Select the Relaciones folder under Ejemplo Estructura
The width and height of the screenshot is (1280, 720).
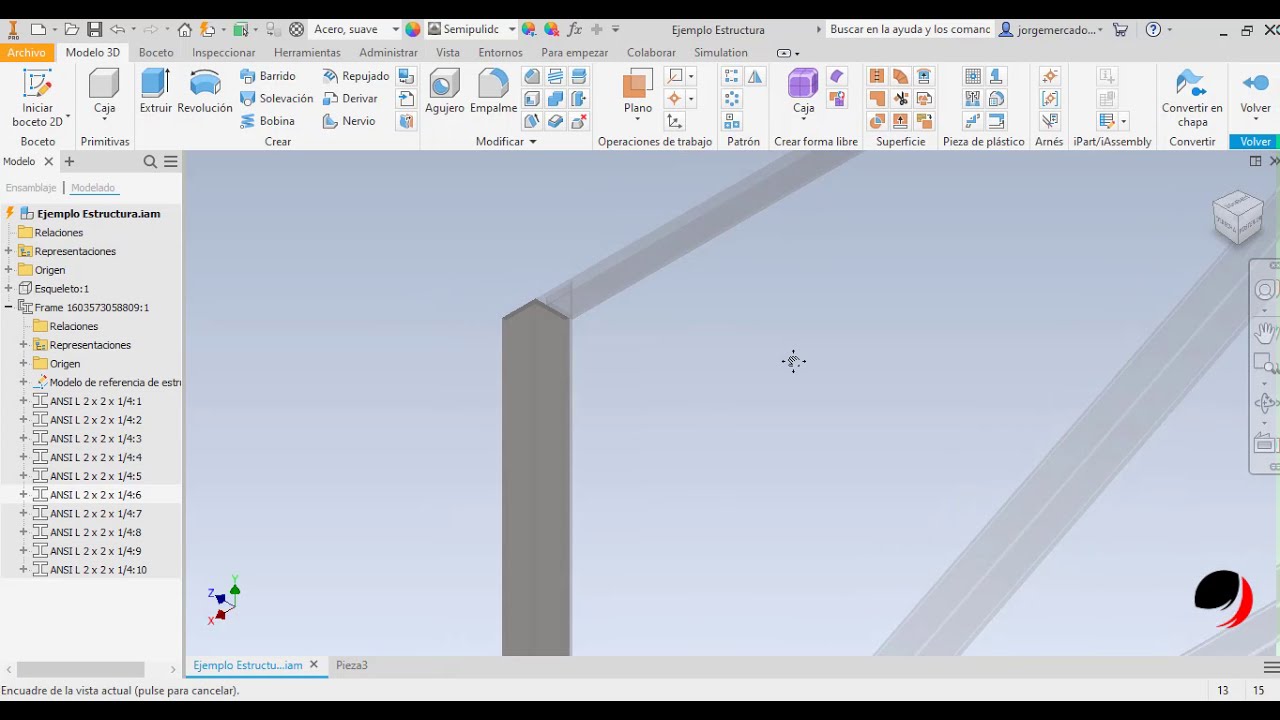pos(58,232)
